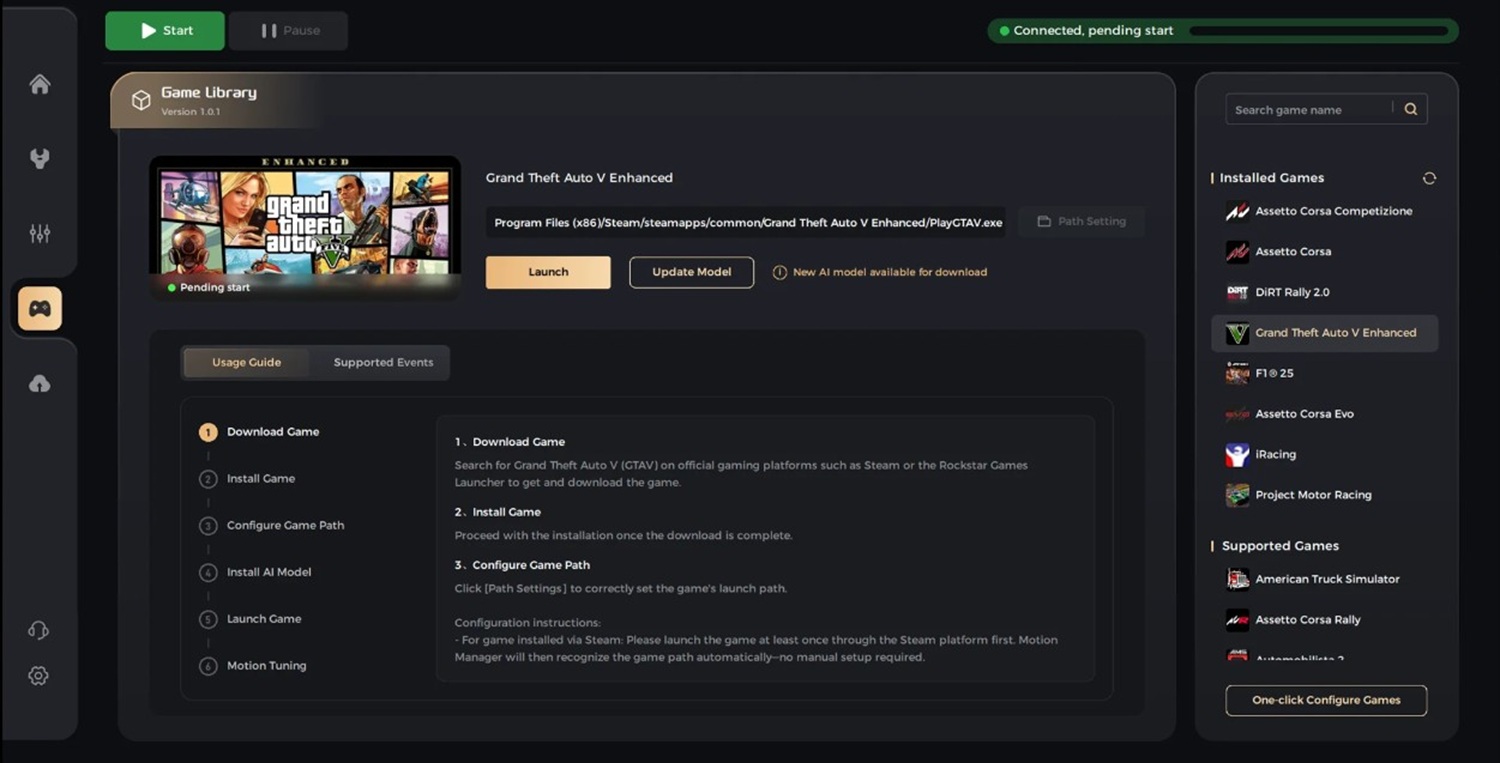Open headset support icon in sidebar
The height and width of the screenshot is (763, 1500).
[x=38, y=630]
